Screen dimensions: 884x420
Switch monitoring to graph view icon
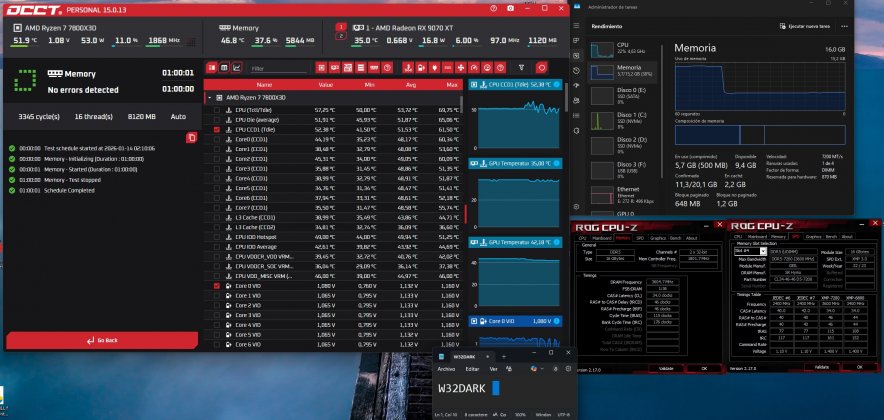[x=237, y=68]
